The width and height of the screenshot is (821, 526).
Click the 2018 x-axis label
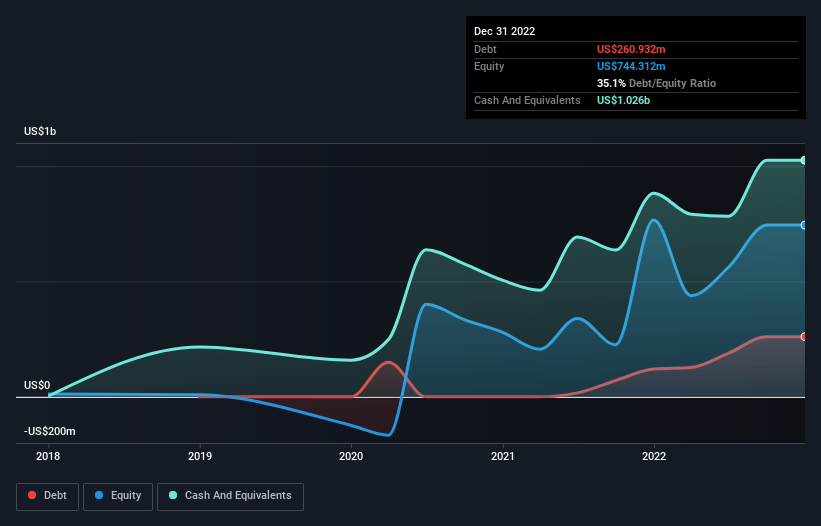point(48,456)
